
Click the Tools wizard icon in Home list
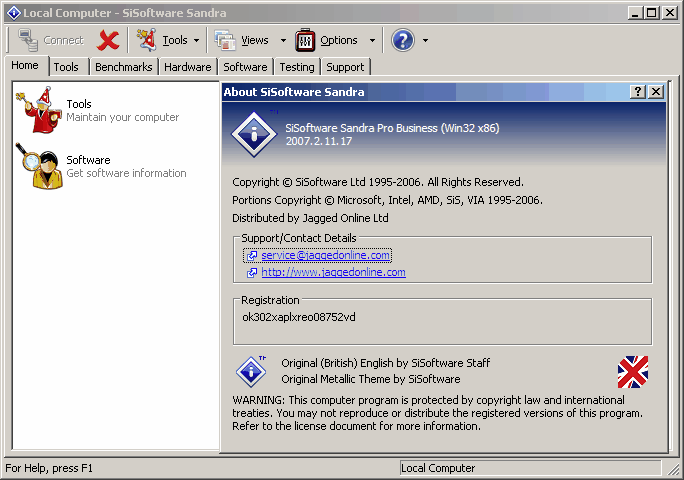(x=39, y=110)
